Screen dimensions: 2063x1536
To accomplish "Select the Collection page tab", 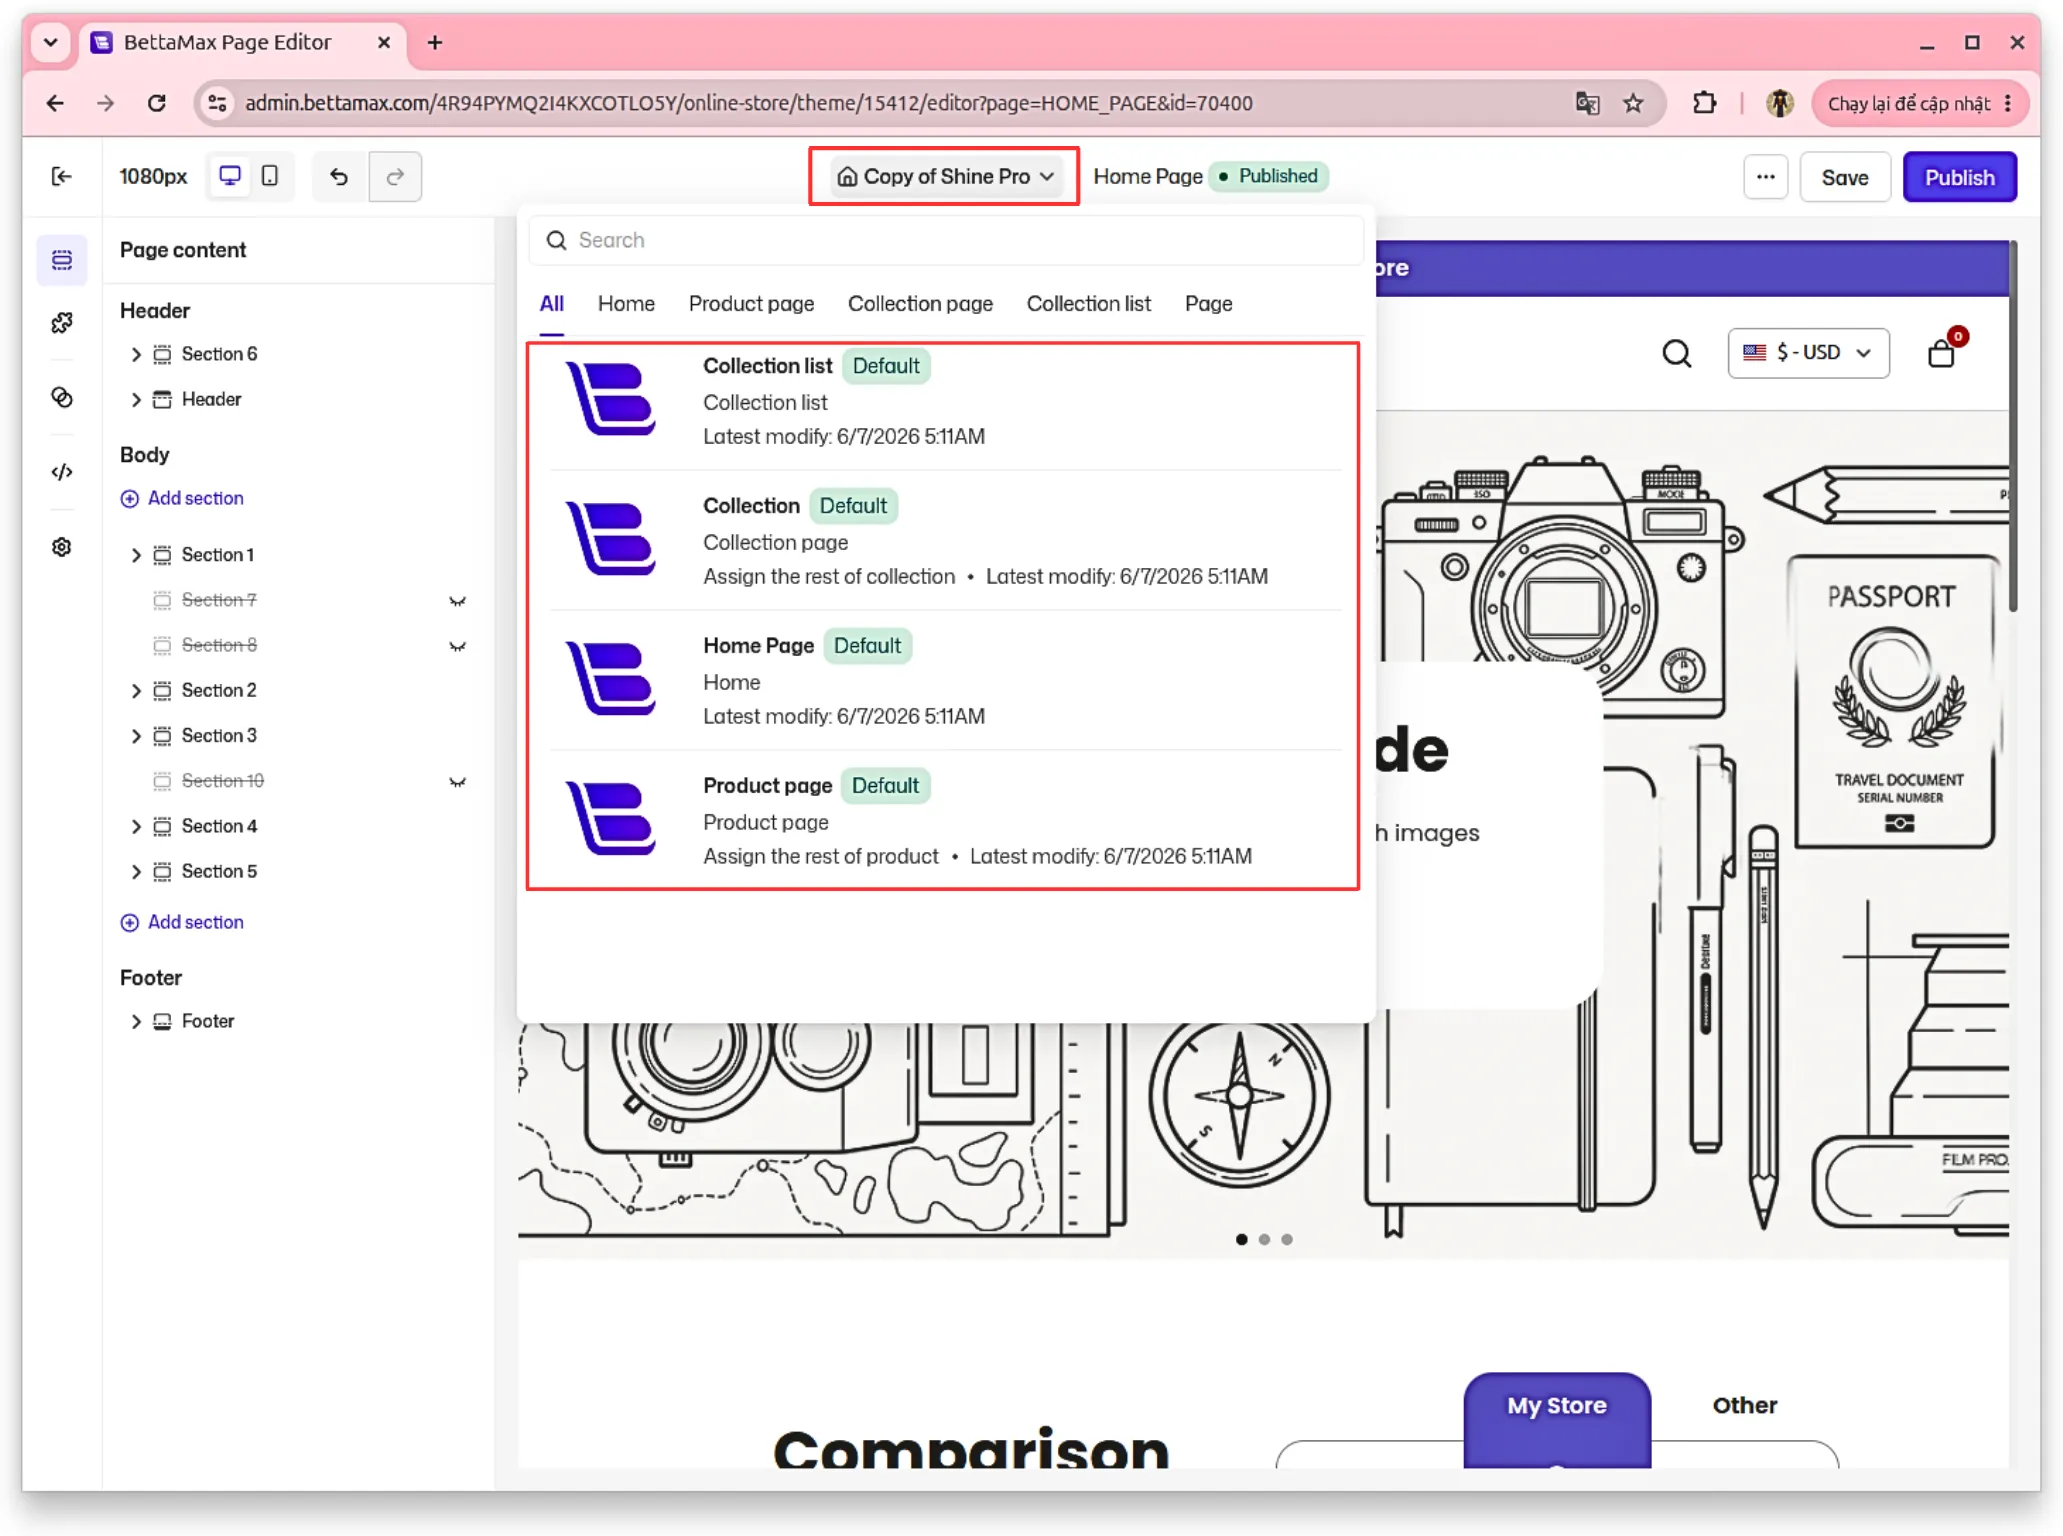I will click(920, 304).
